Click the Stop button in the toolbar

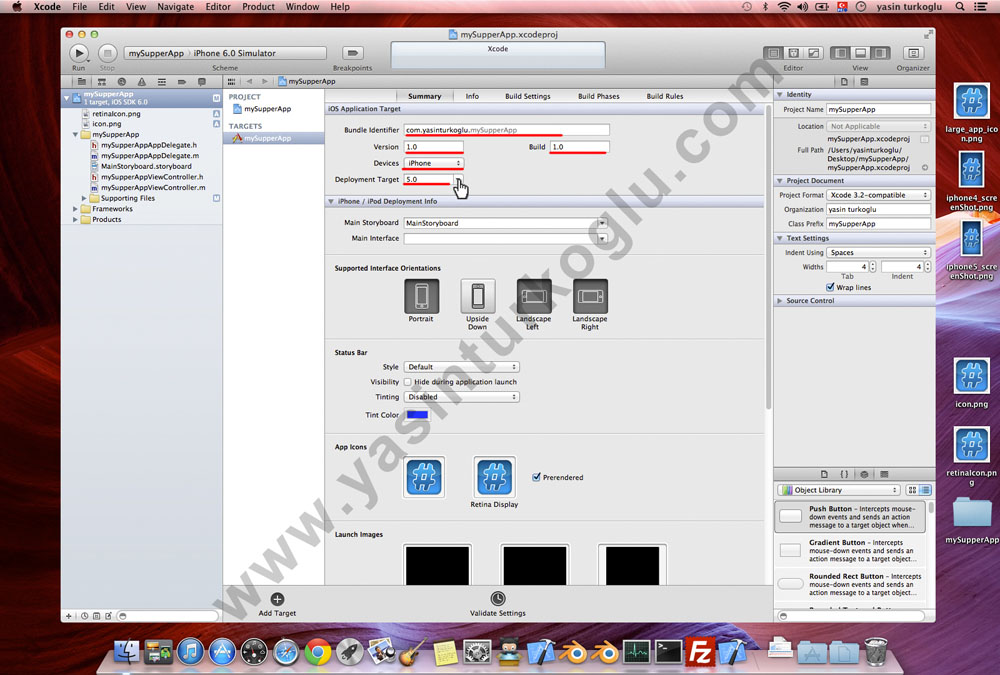pos(107,53)
